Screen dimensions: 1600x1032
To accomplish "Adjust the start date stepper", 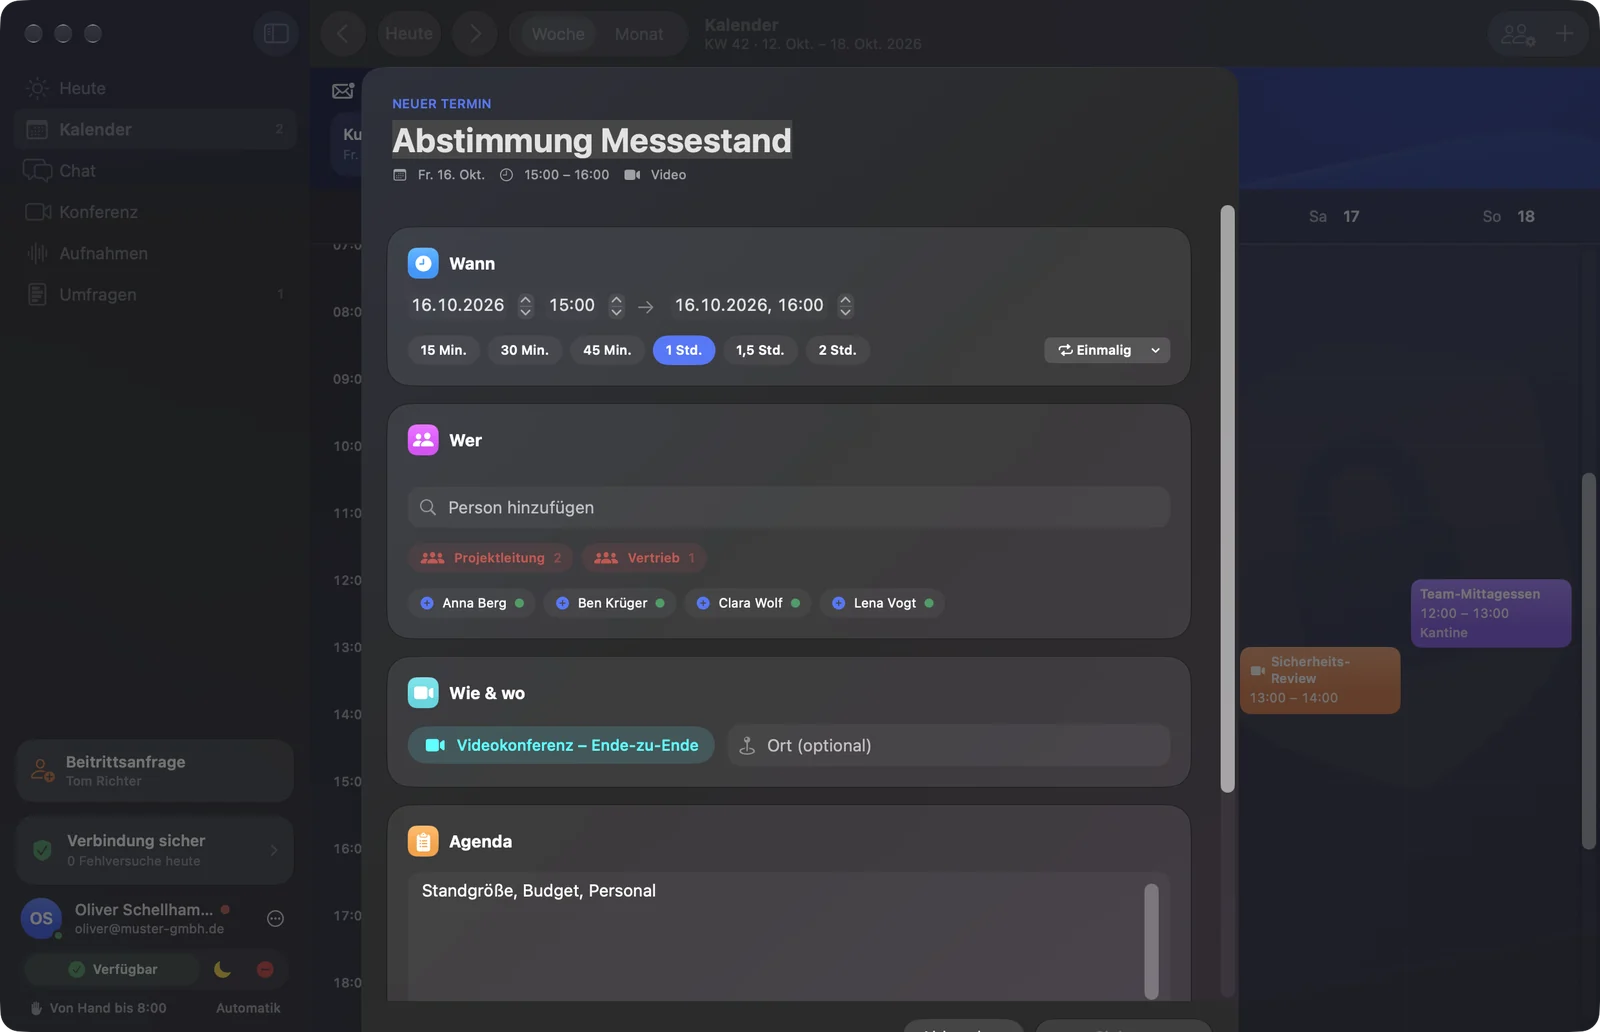I will [526, 305].
